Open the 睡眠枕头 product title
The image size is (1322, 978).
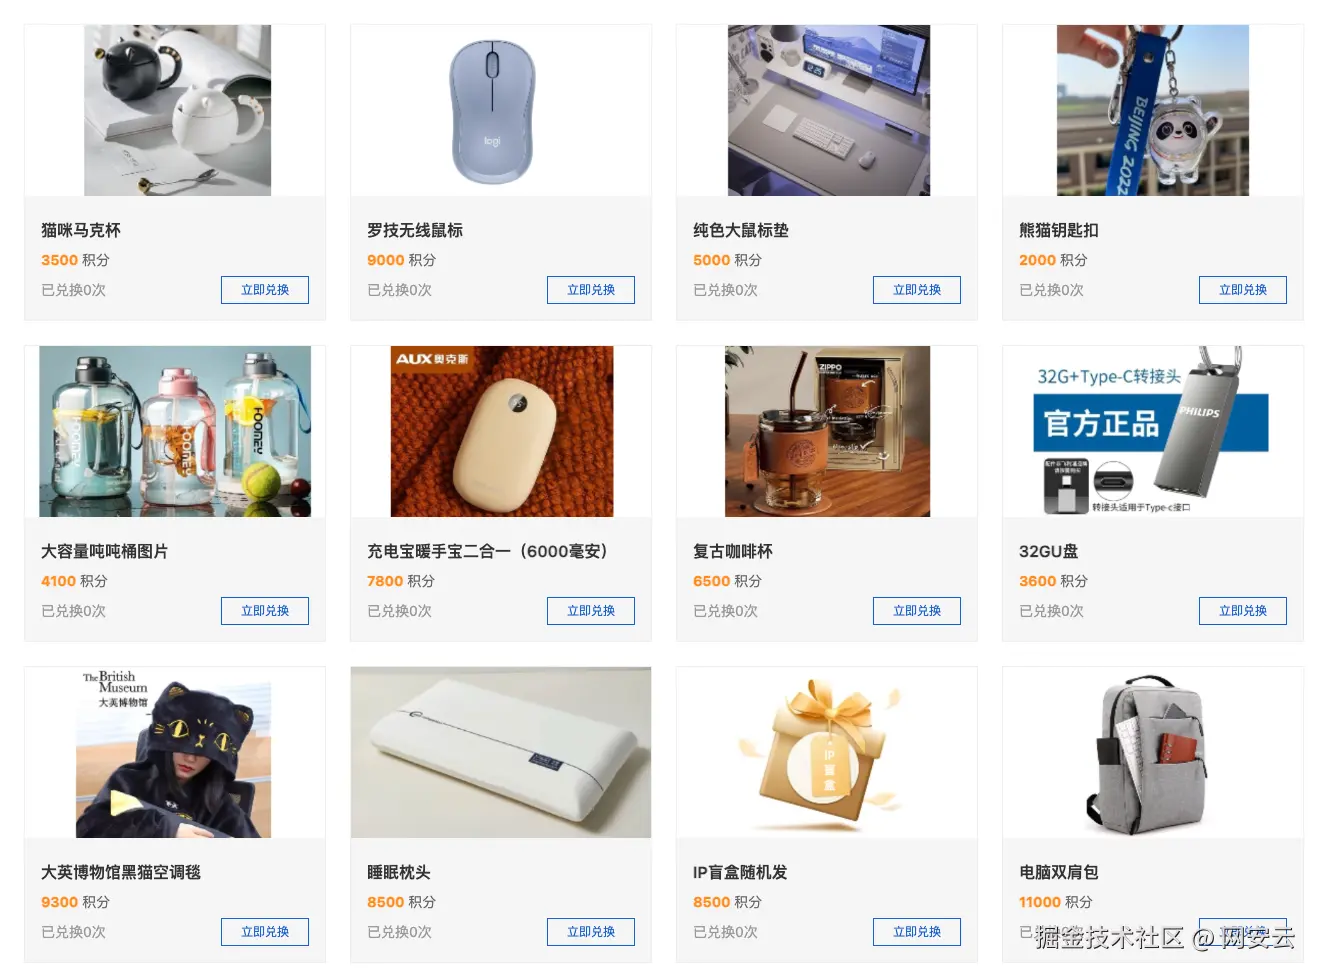399,872
